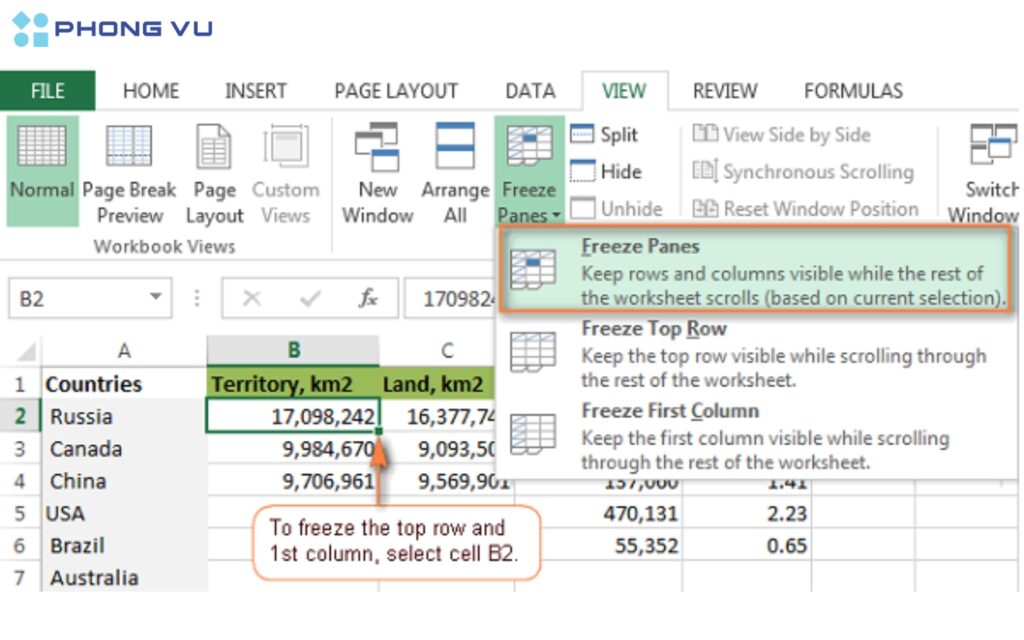1024x640 pixels.
Task: Click cell containing 9,706,961
Action: click(x=293, y=481)
